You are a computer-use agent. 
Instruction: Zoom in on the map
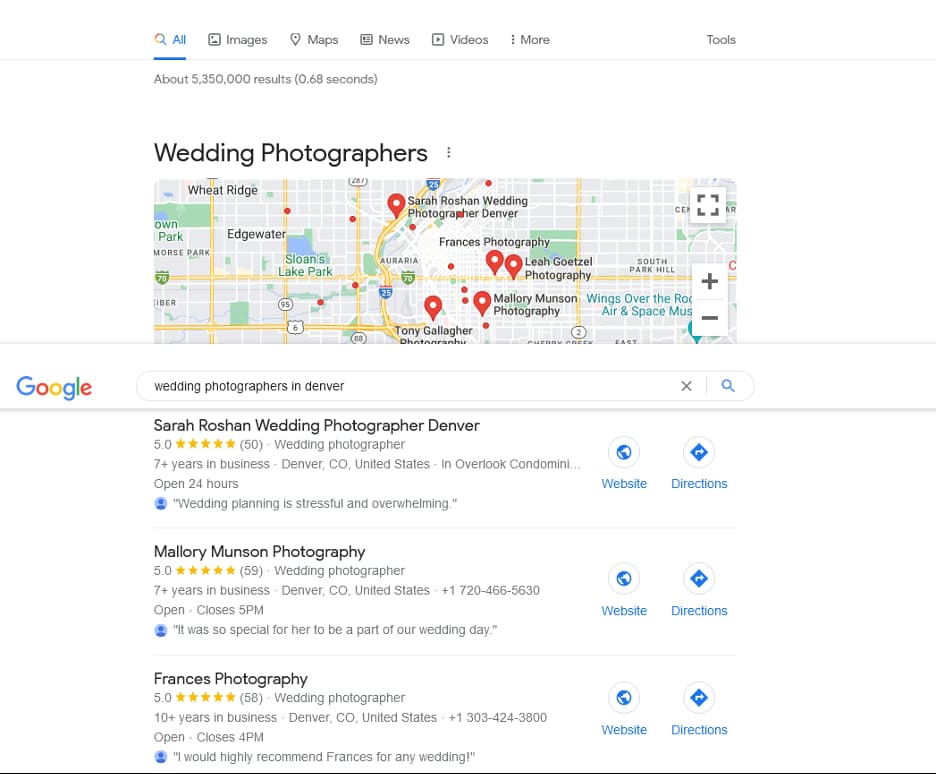tap(709, 282)
